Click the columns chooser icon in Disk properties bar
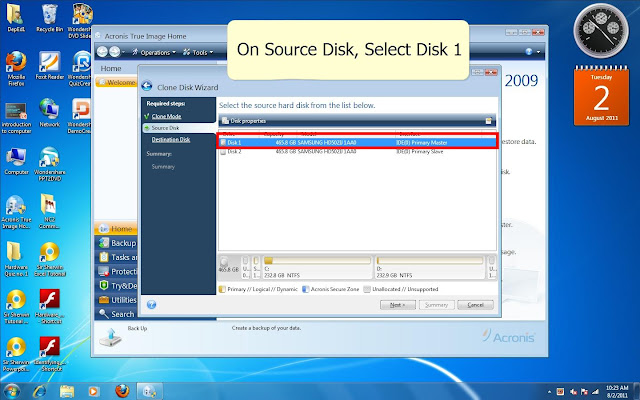 coord(488,121)
